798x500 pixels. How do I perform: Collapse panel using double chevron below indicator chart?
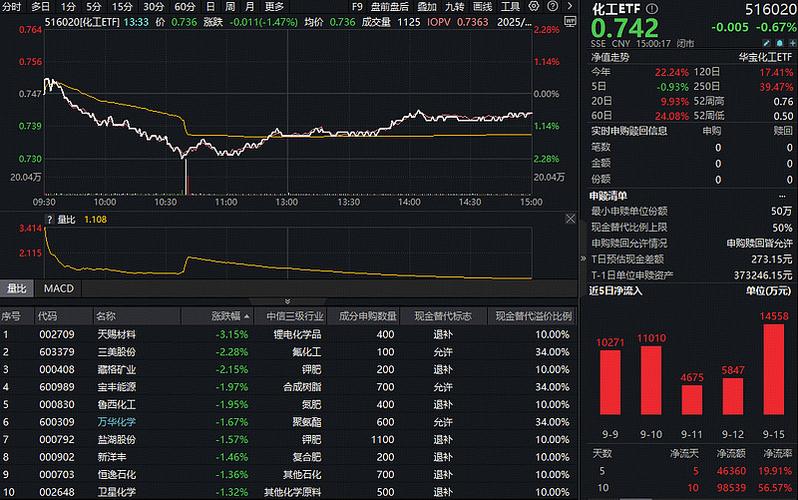point(288,300)
